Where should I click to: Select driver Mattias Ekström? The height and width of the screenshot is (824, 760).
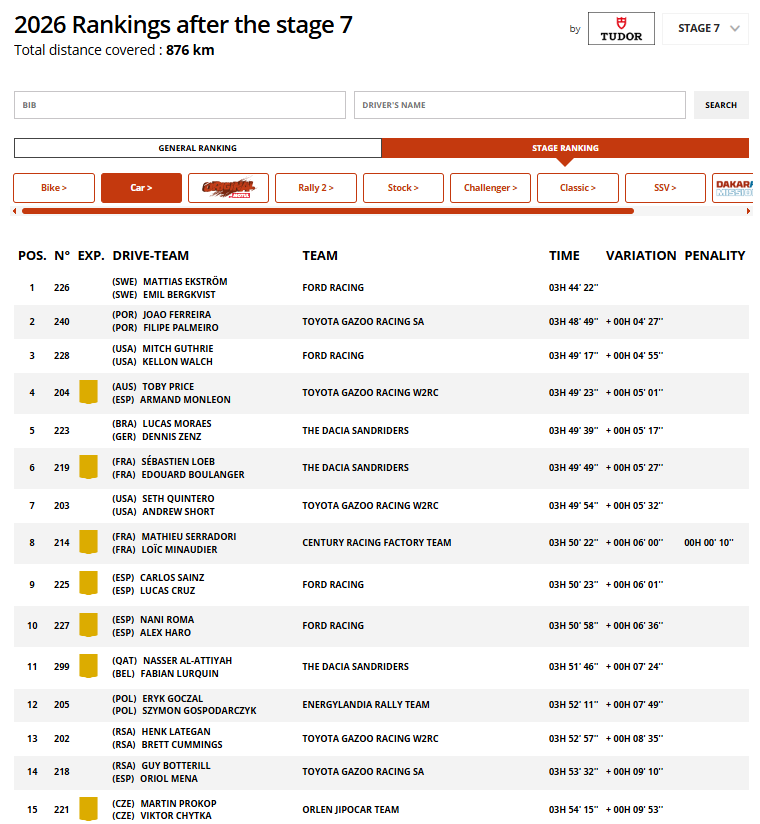(185, 282)
